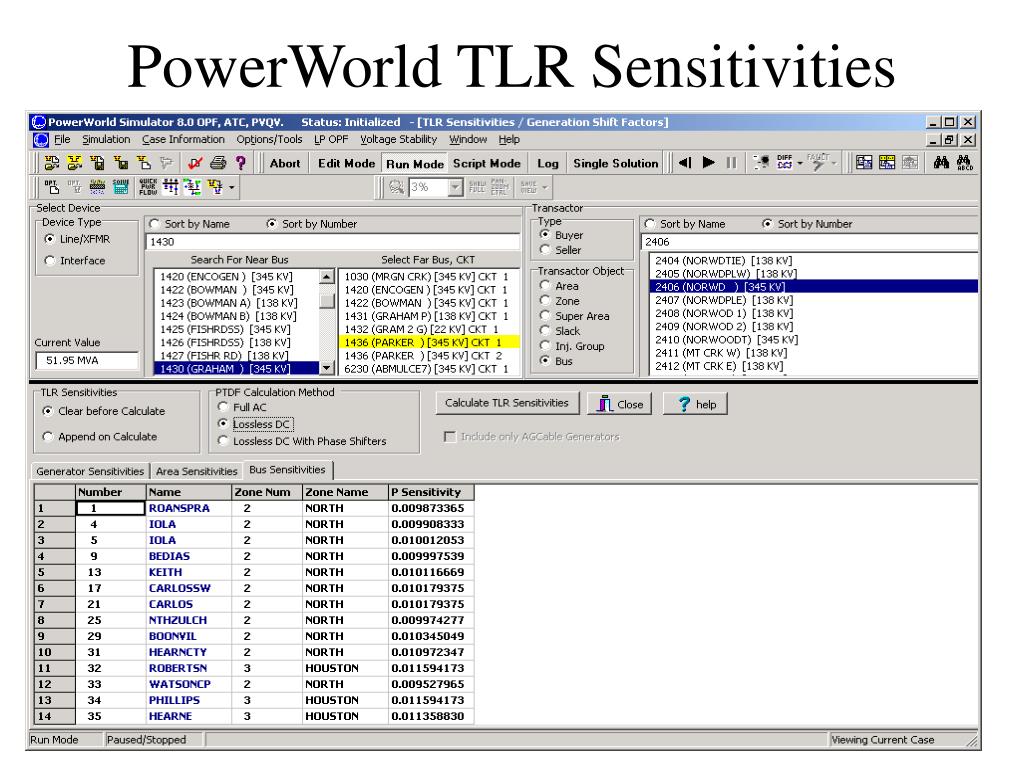Open the Options/Tools menu

pyautogui.click(x=269, y=139)
